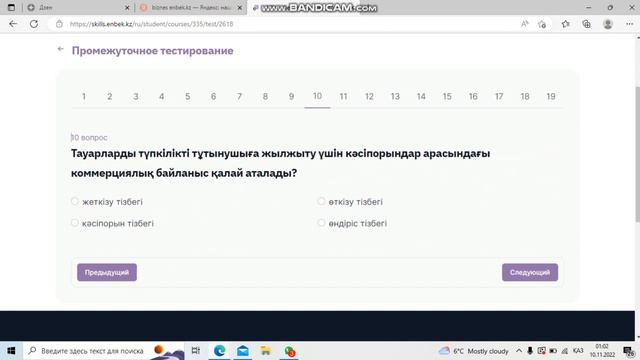Open the weather widget on taskbar
Viewport: 640px width, 360px height.
473,351
